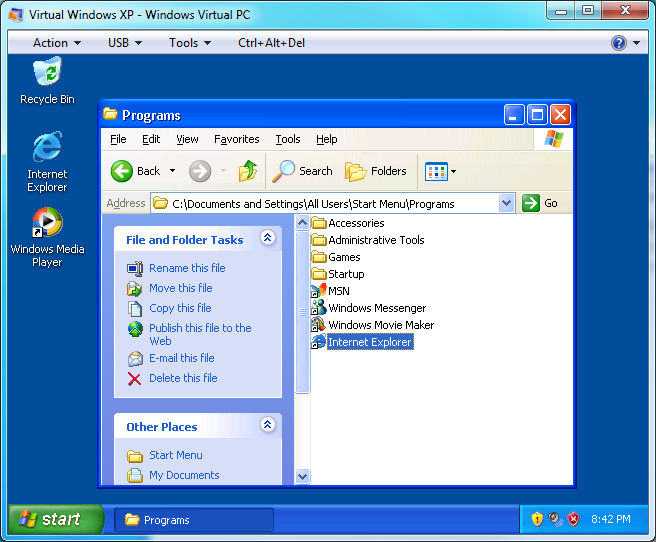656x542 pixels.
Task: Click Ctrl+Alt+Del in Virtual PC toolbar
Action: click(272, 43)
